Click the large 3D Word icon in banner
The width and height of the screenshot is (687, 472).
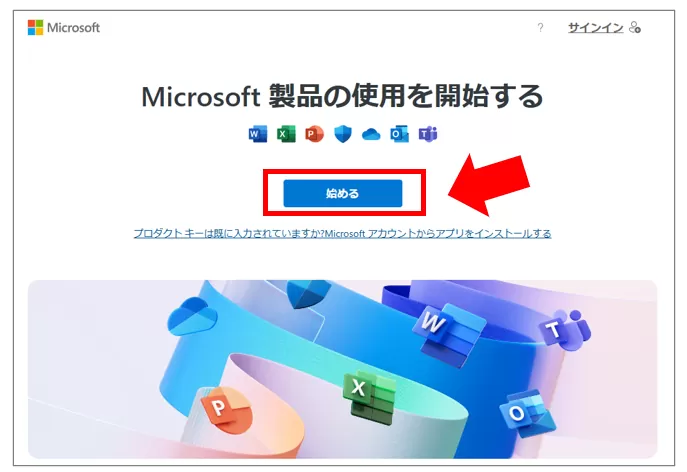click(448, 333)
